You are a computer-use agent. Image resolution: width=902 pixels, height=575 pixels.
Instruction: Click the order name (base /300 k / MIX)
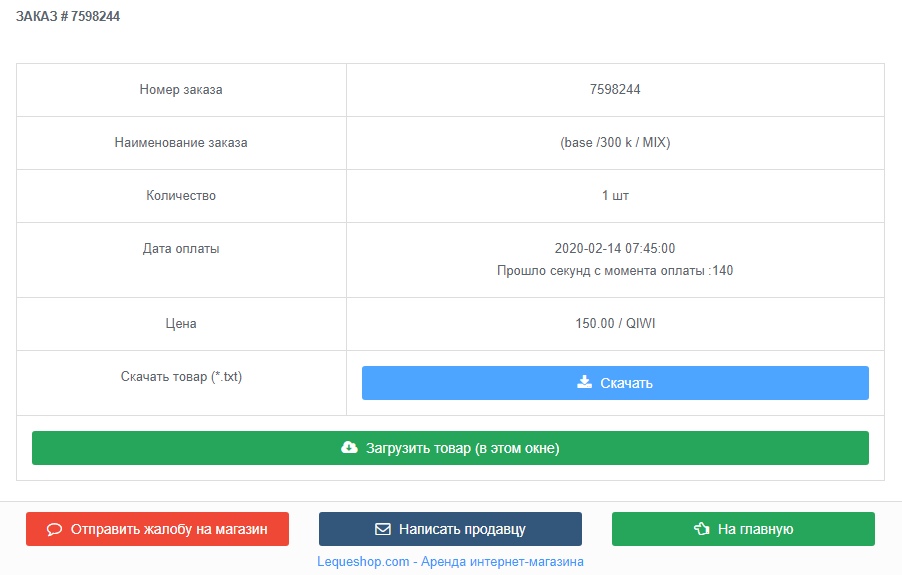click(615, 143)
